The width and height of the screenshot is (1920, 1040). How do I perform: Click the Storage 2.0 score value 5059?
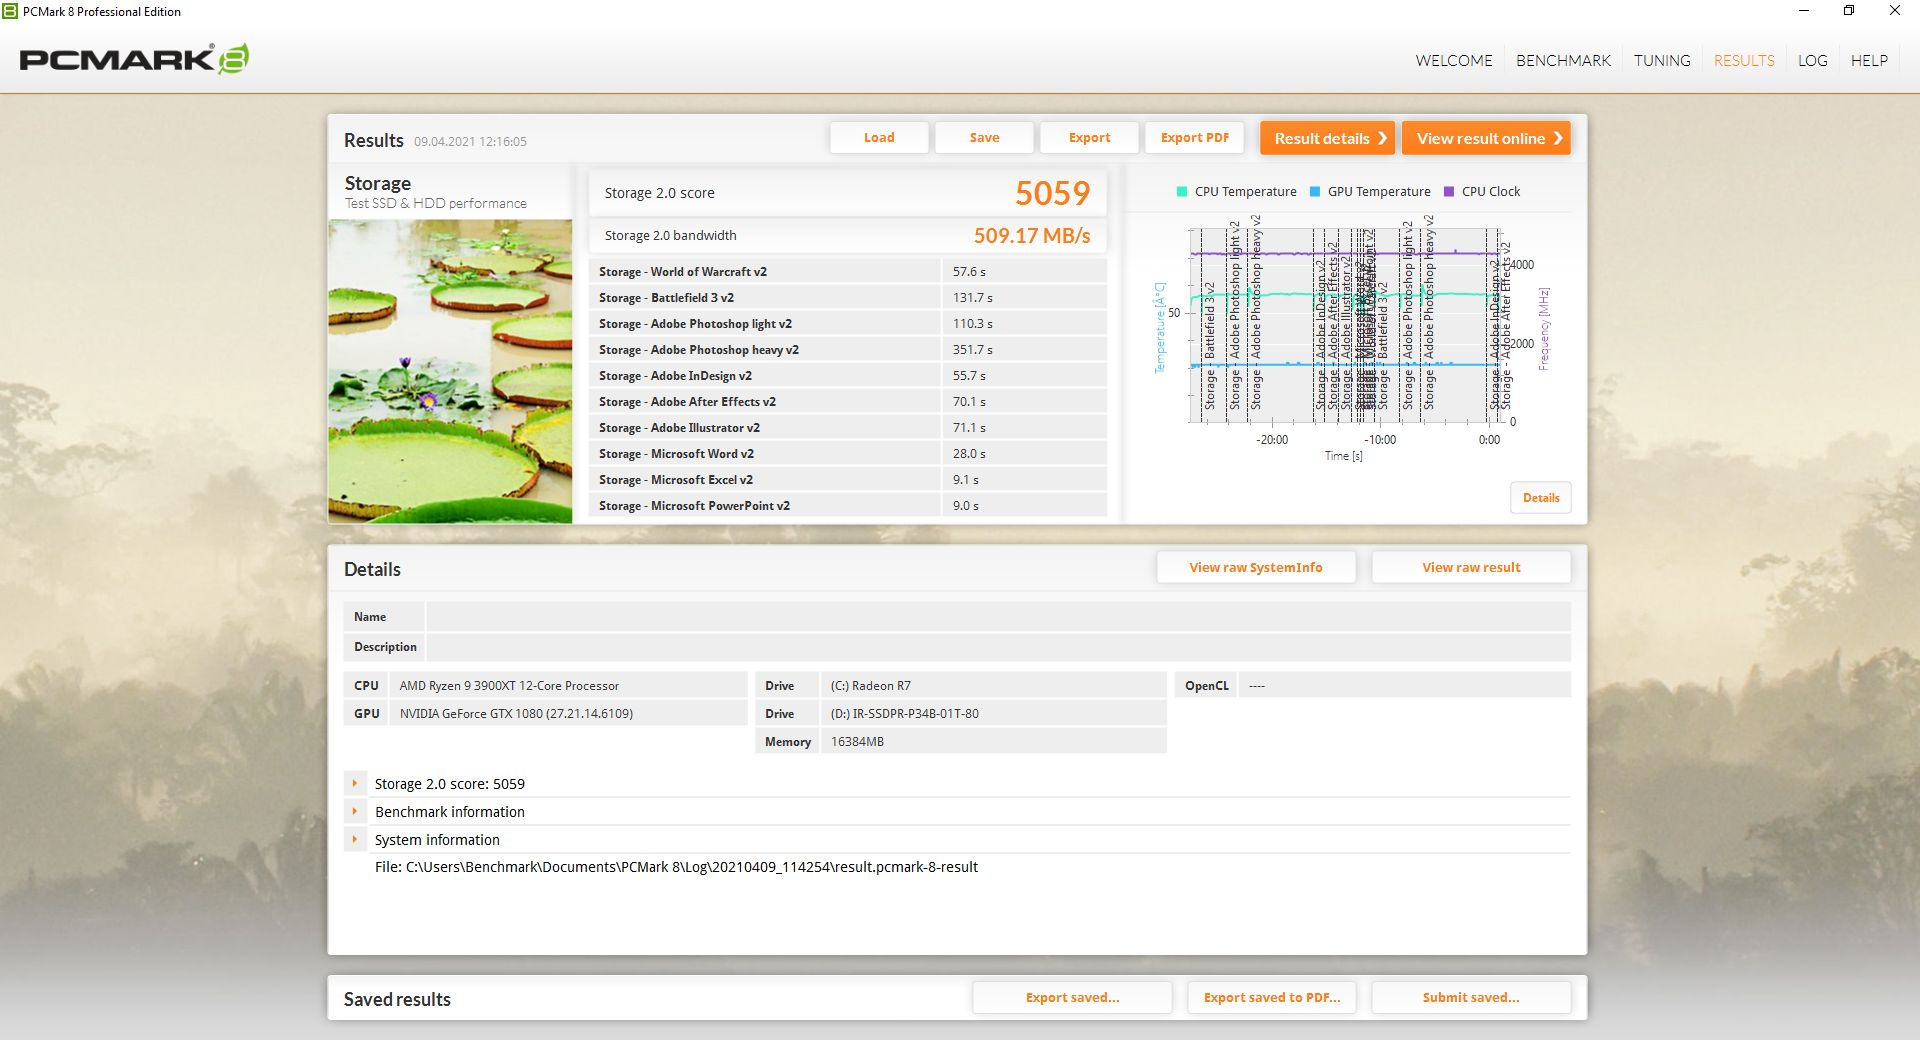[1052, 193]
